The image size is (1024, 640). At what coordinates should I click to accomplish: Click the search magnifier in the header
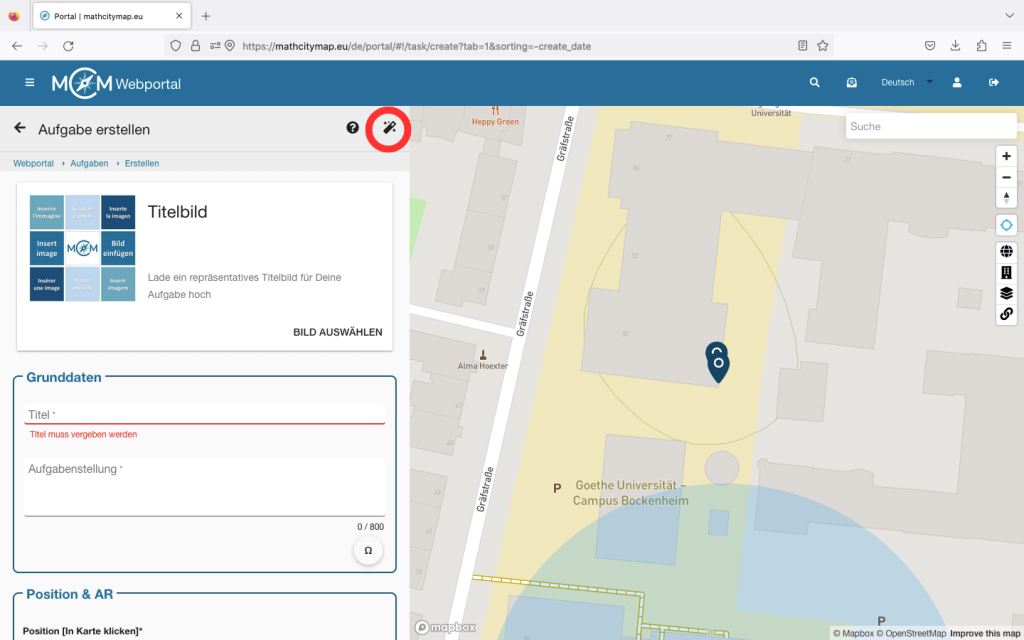coord(814,83)
